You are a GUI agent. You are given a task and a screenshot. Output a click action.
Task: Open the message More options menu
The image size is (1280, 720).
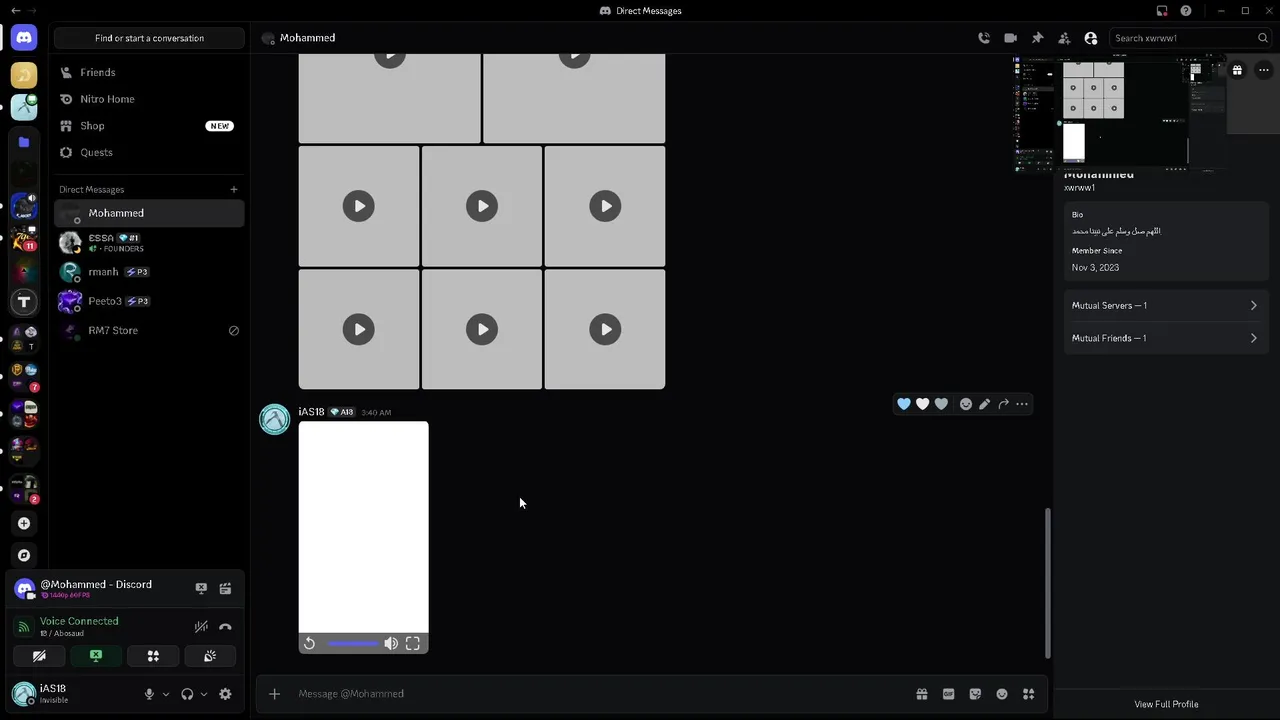pyautogui.click(x=1022, y=404)
